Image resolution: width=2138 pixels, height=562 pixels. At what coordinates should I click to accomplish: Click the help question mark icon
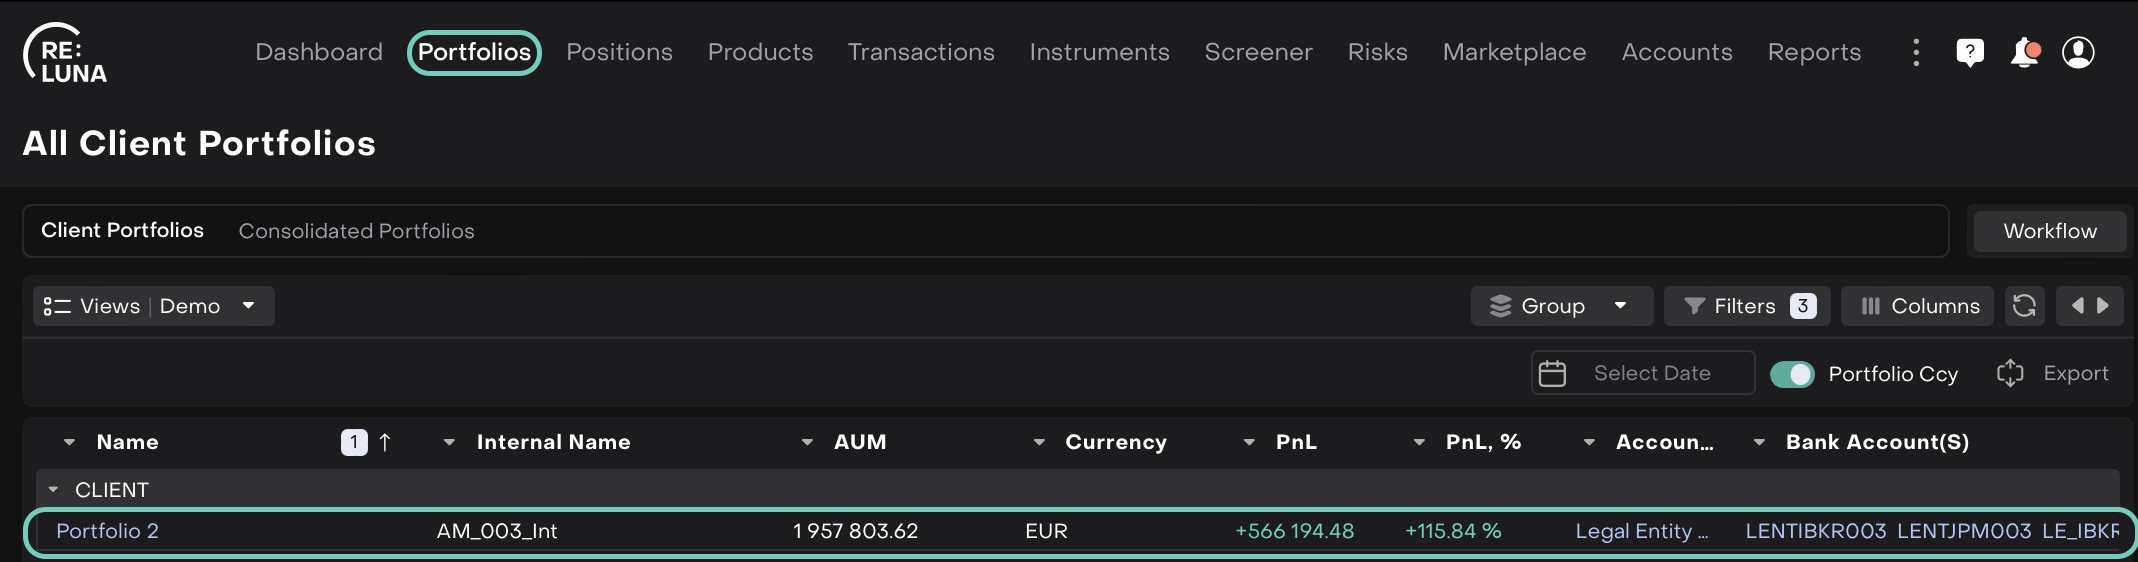[x=1969, y=52]
